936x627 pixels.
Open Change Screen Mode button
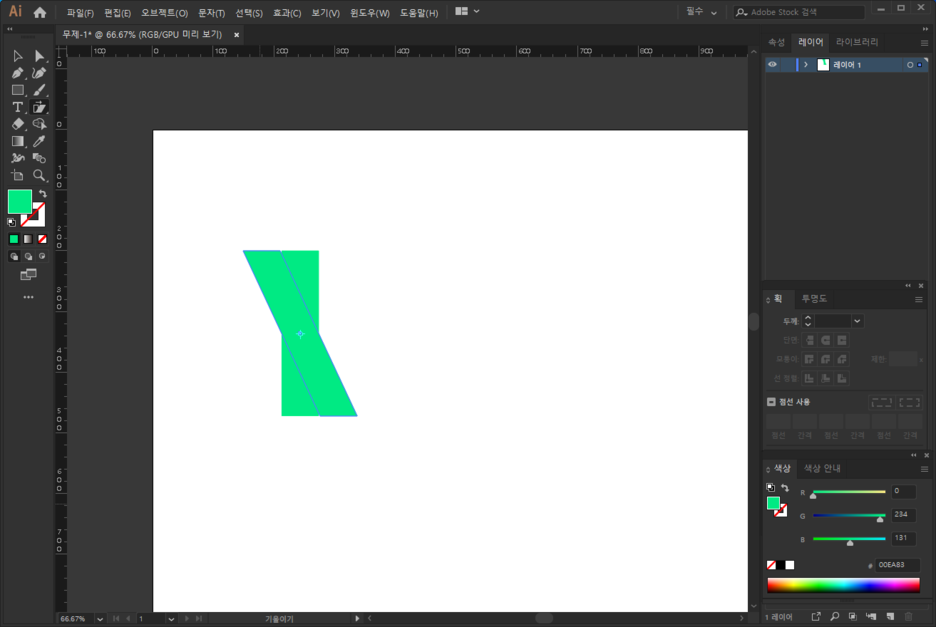pyautogui.click(x=28, y=275)
